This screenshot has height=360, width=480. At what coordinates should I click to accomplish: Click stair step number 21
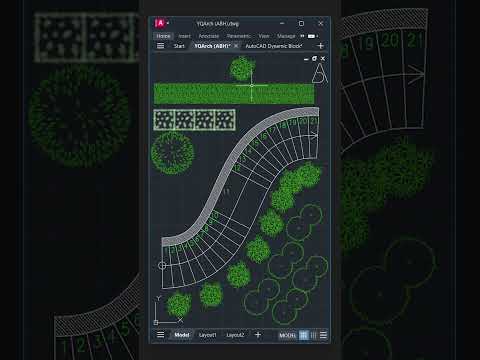pyautogui.click(x=314, y=121)
